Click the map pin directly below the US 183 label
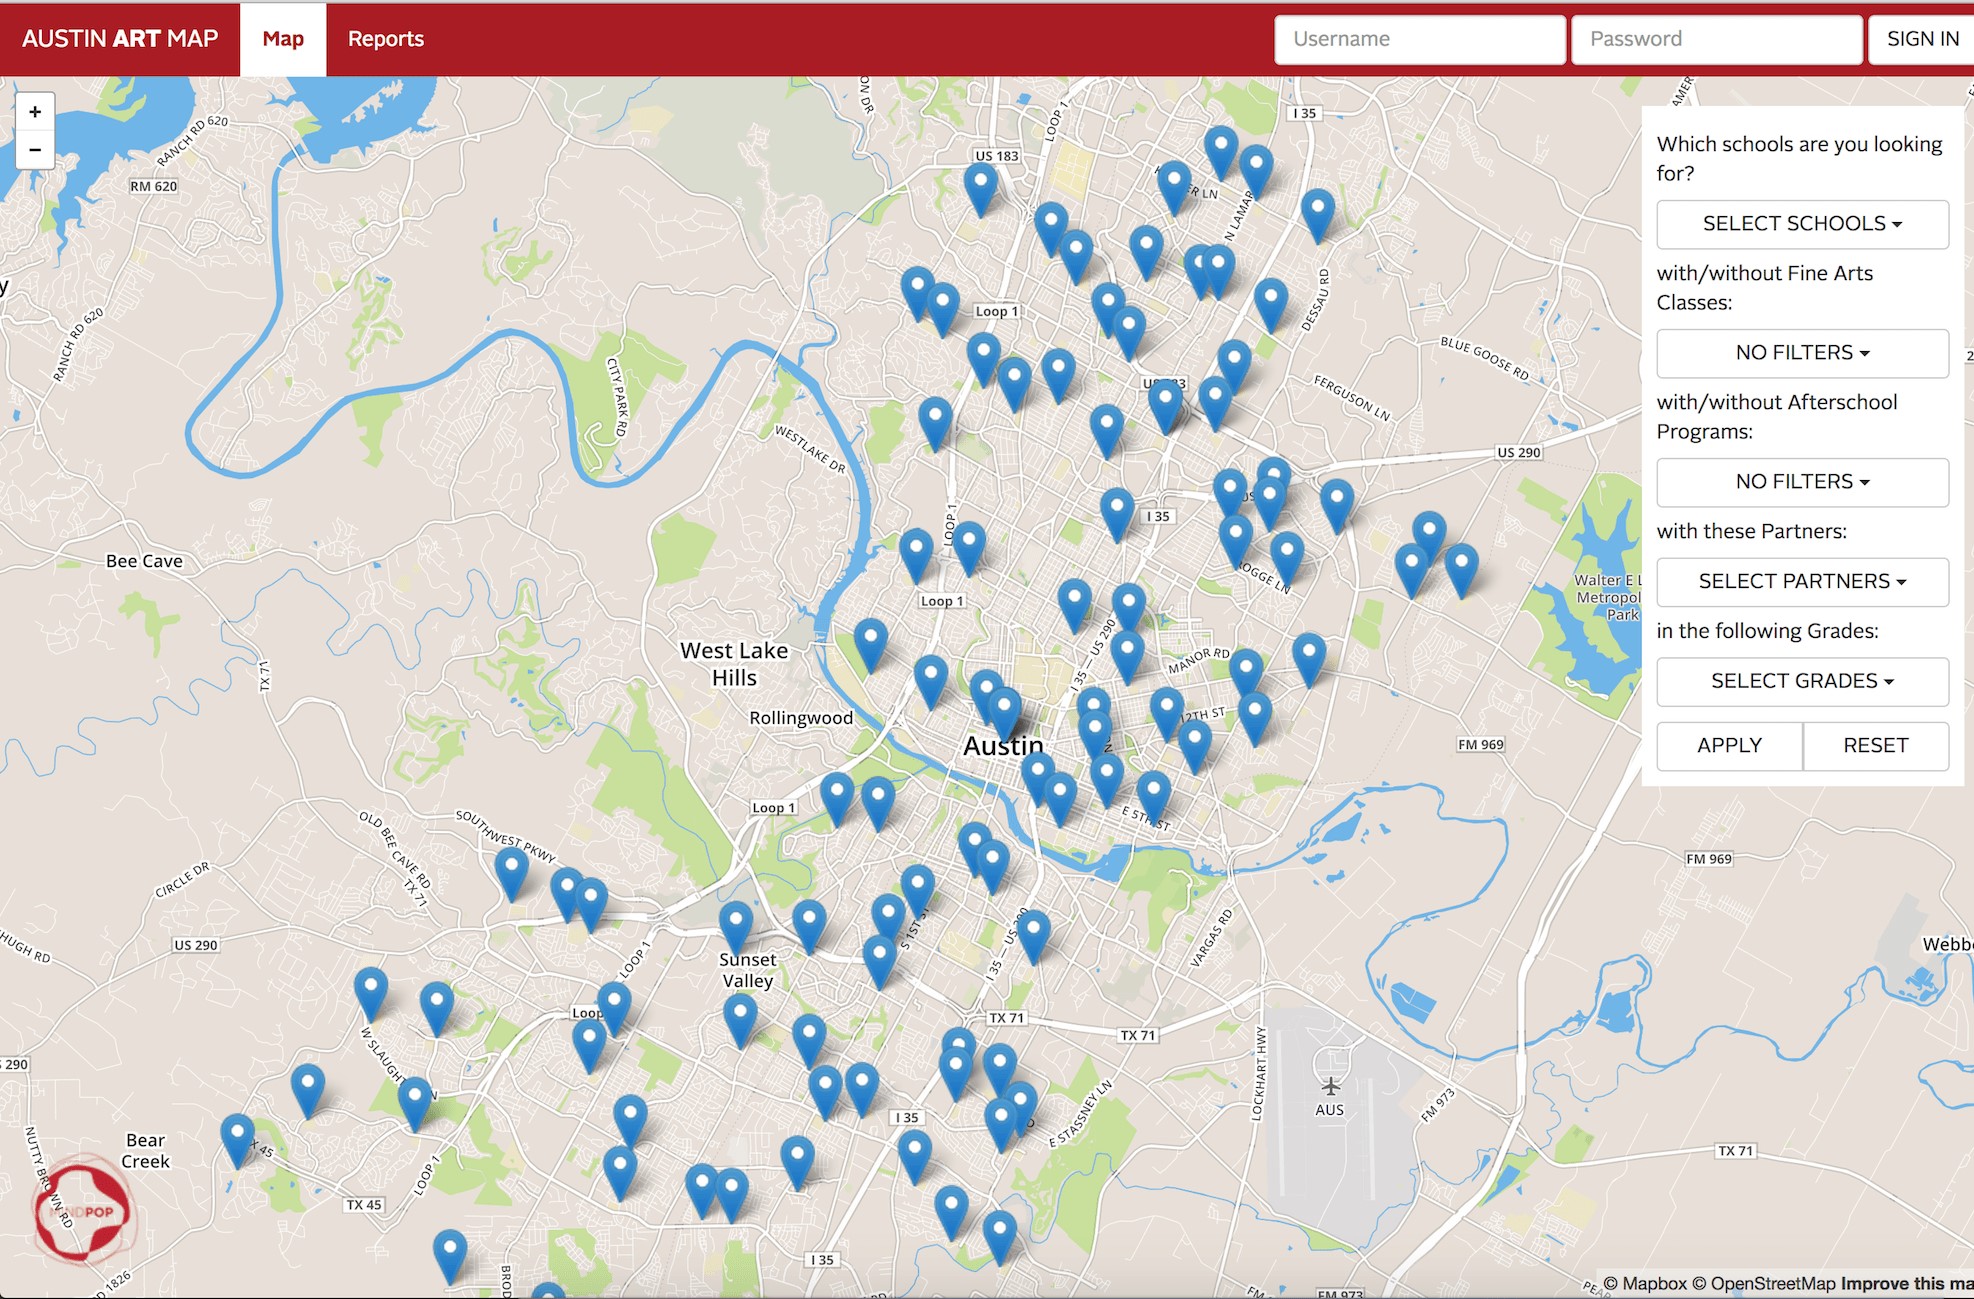The width and height of the screenshot is (1974, 1299). [x=980, y=186]
